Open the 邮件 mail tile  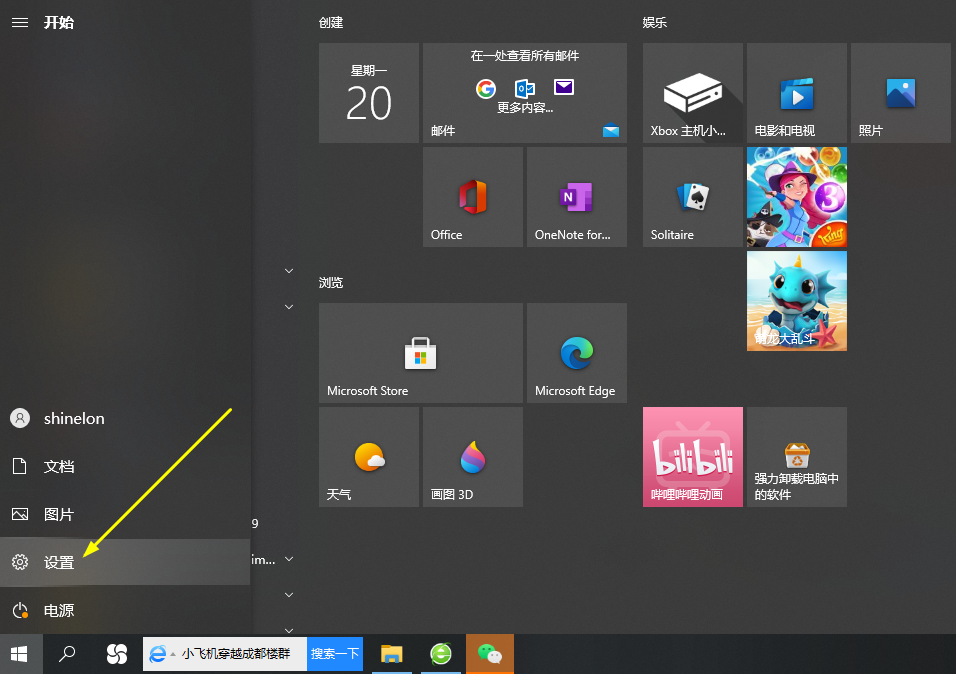pos(525,93)
